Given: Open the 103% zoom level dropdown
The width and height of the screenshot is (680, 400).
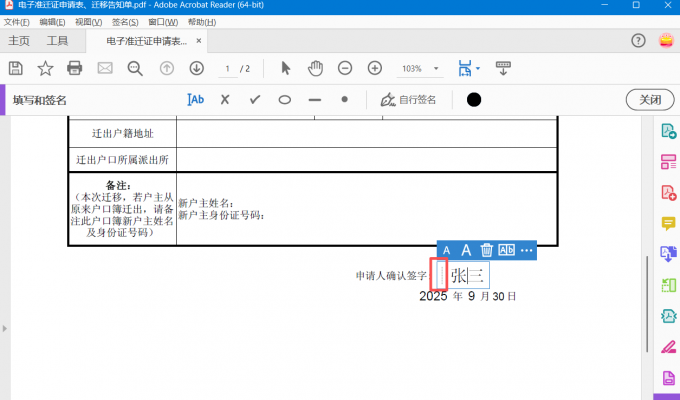Looking at the screenshot, I should pyautogui.click(x=420, y=69).
